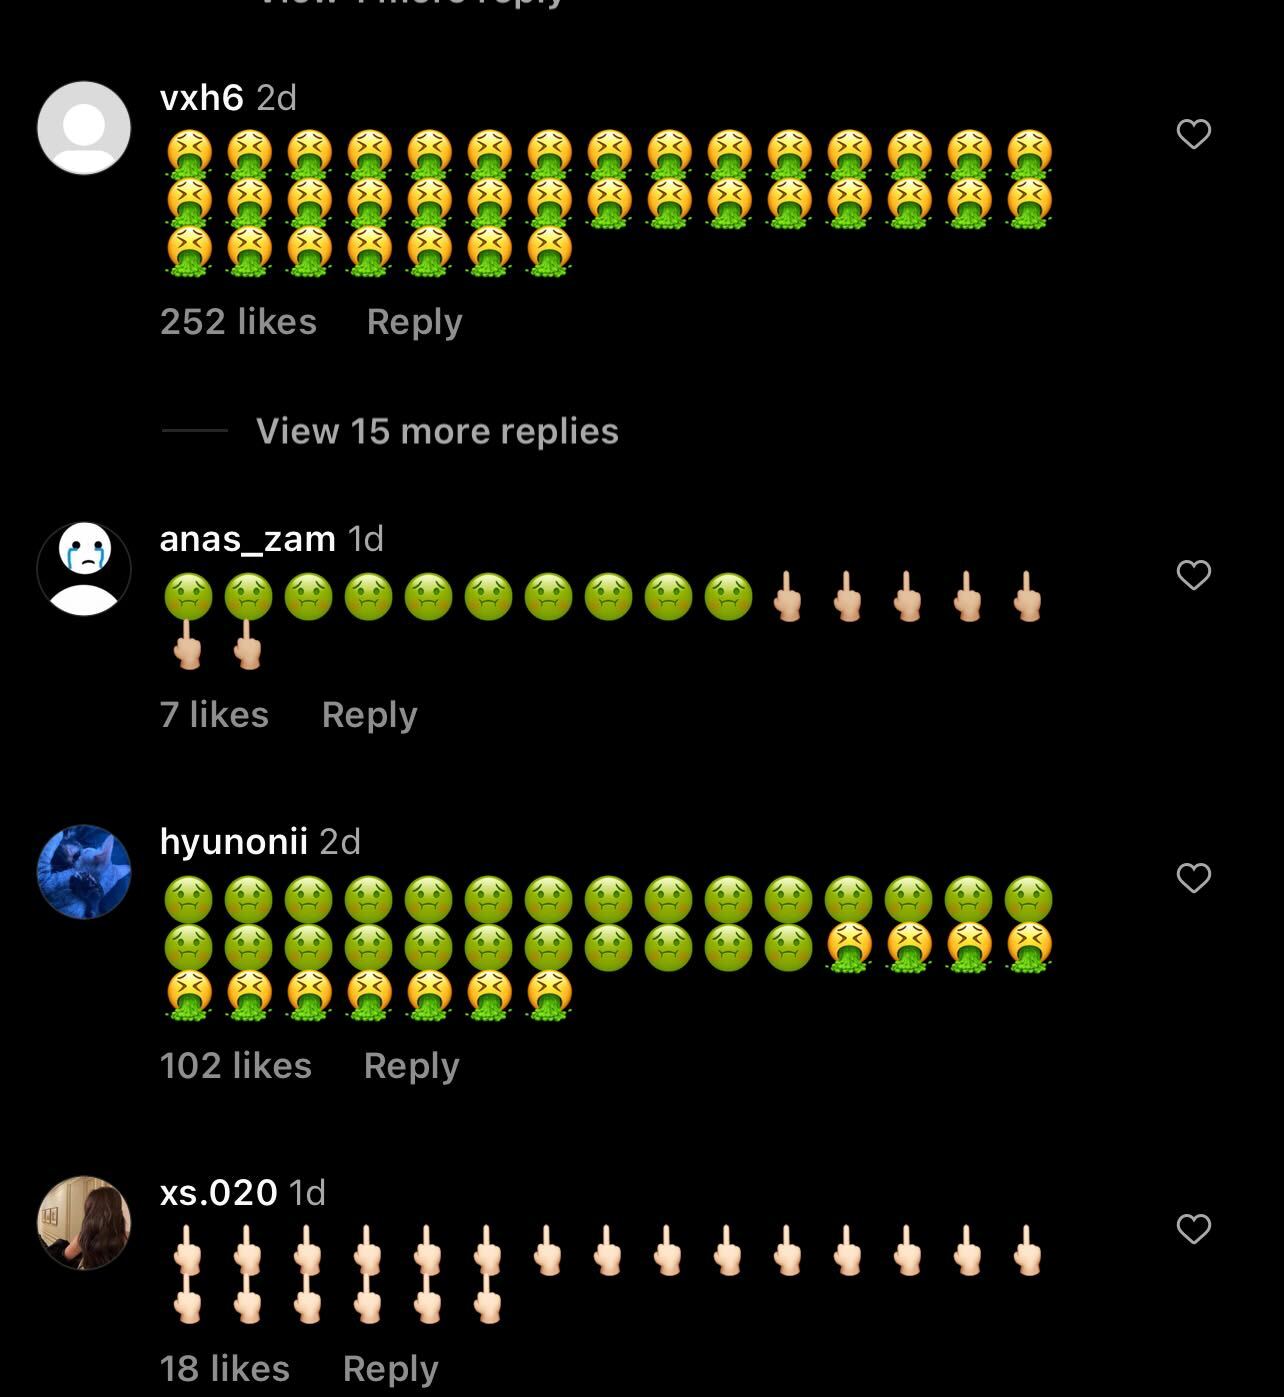Open the xs.020 username link
This screenshot has height=1397, width=1284.
click(x=218, y=1192)
